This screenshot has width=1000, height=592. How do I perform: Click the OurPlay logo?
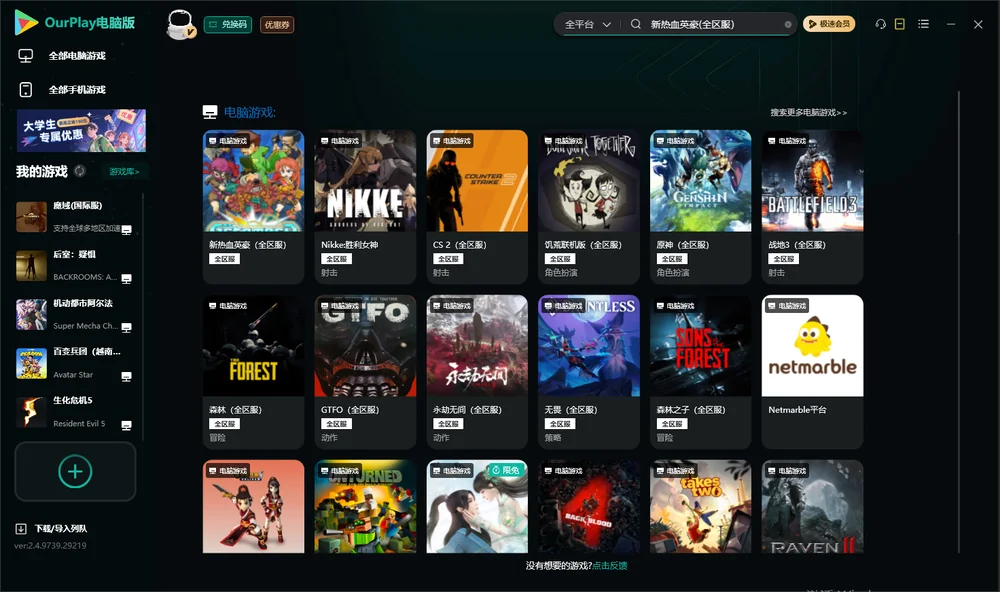coord(75,22)
